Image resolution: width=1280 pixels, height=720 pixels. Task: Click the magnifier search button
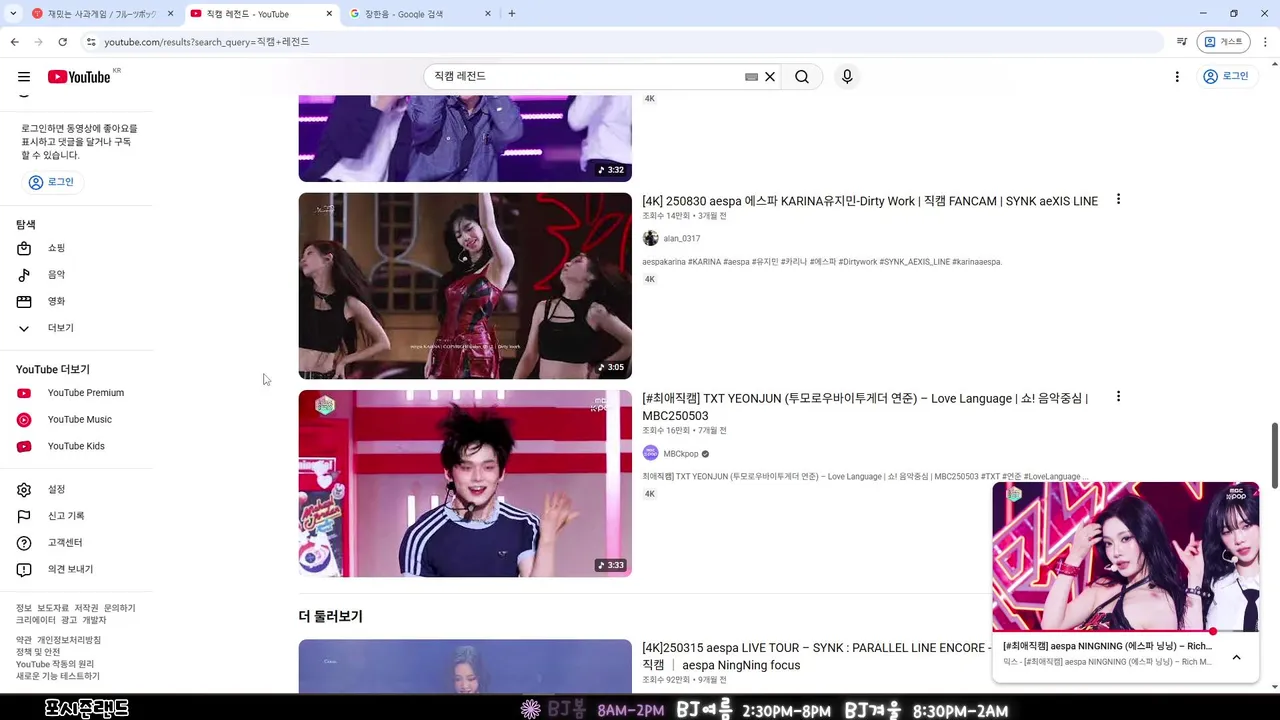(x=802, y=77)
